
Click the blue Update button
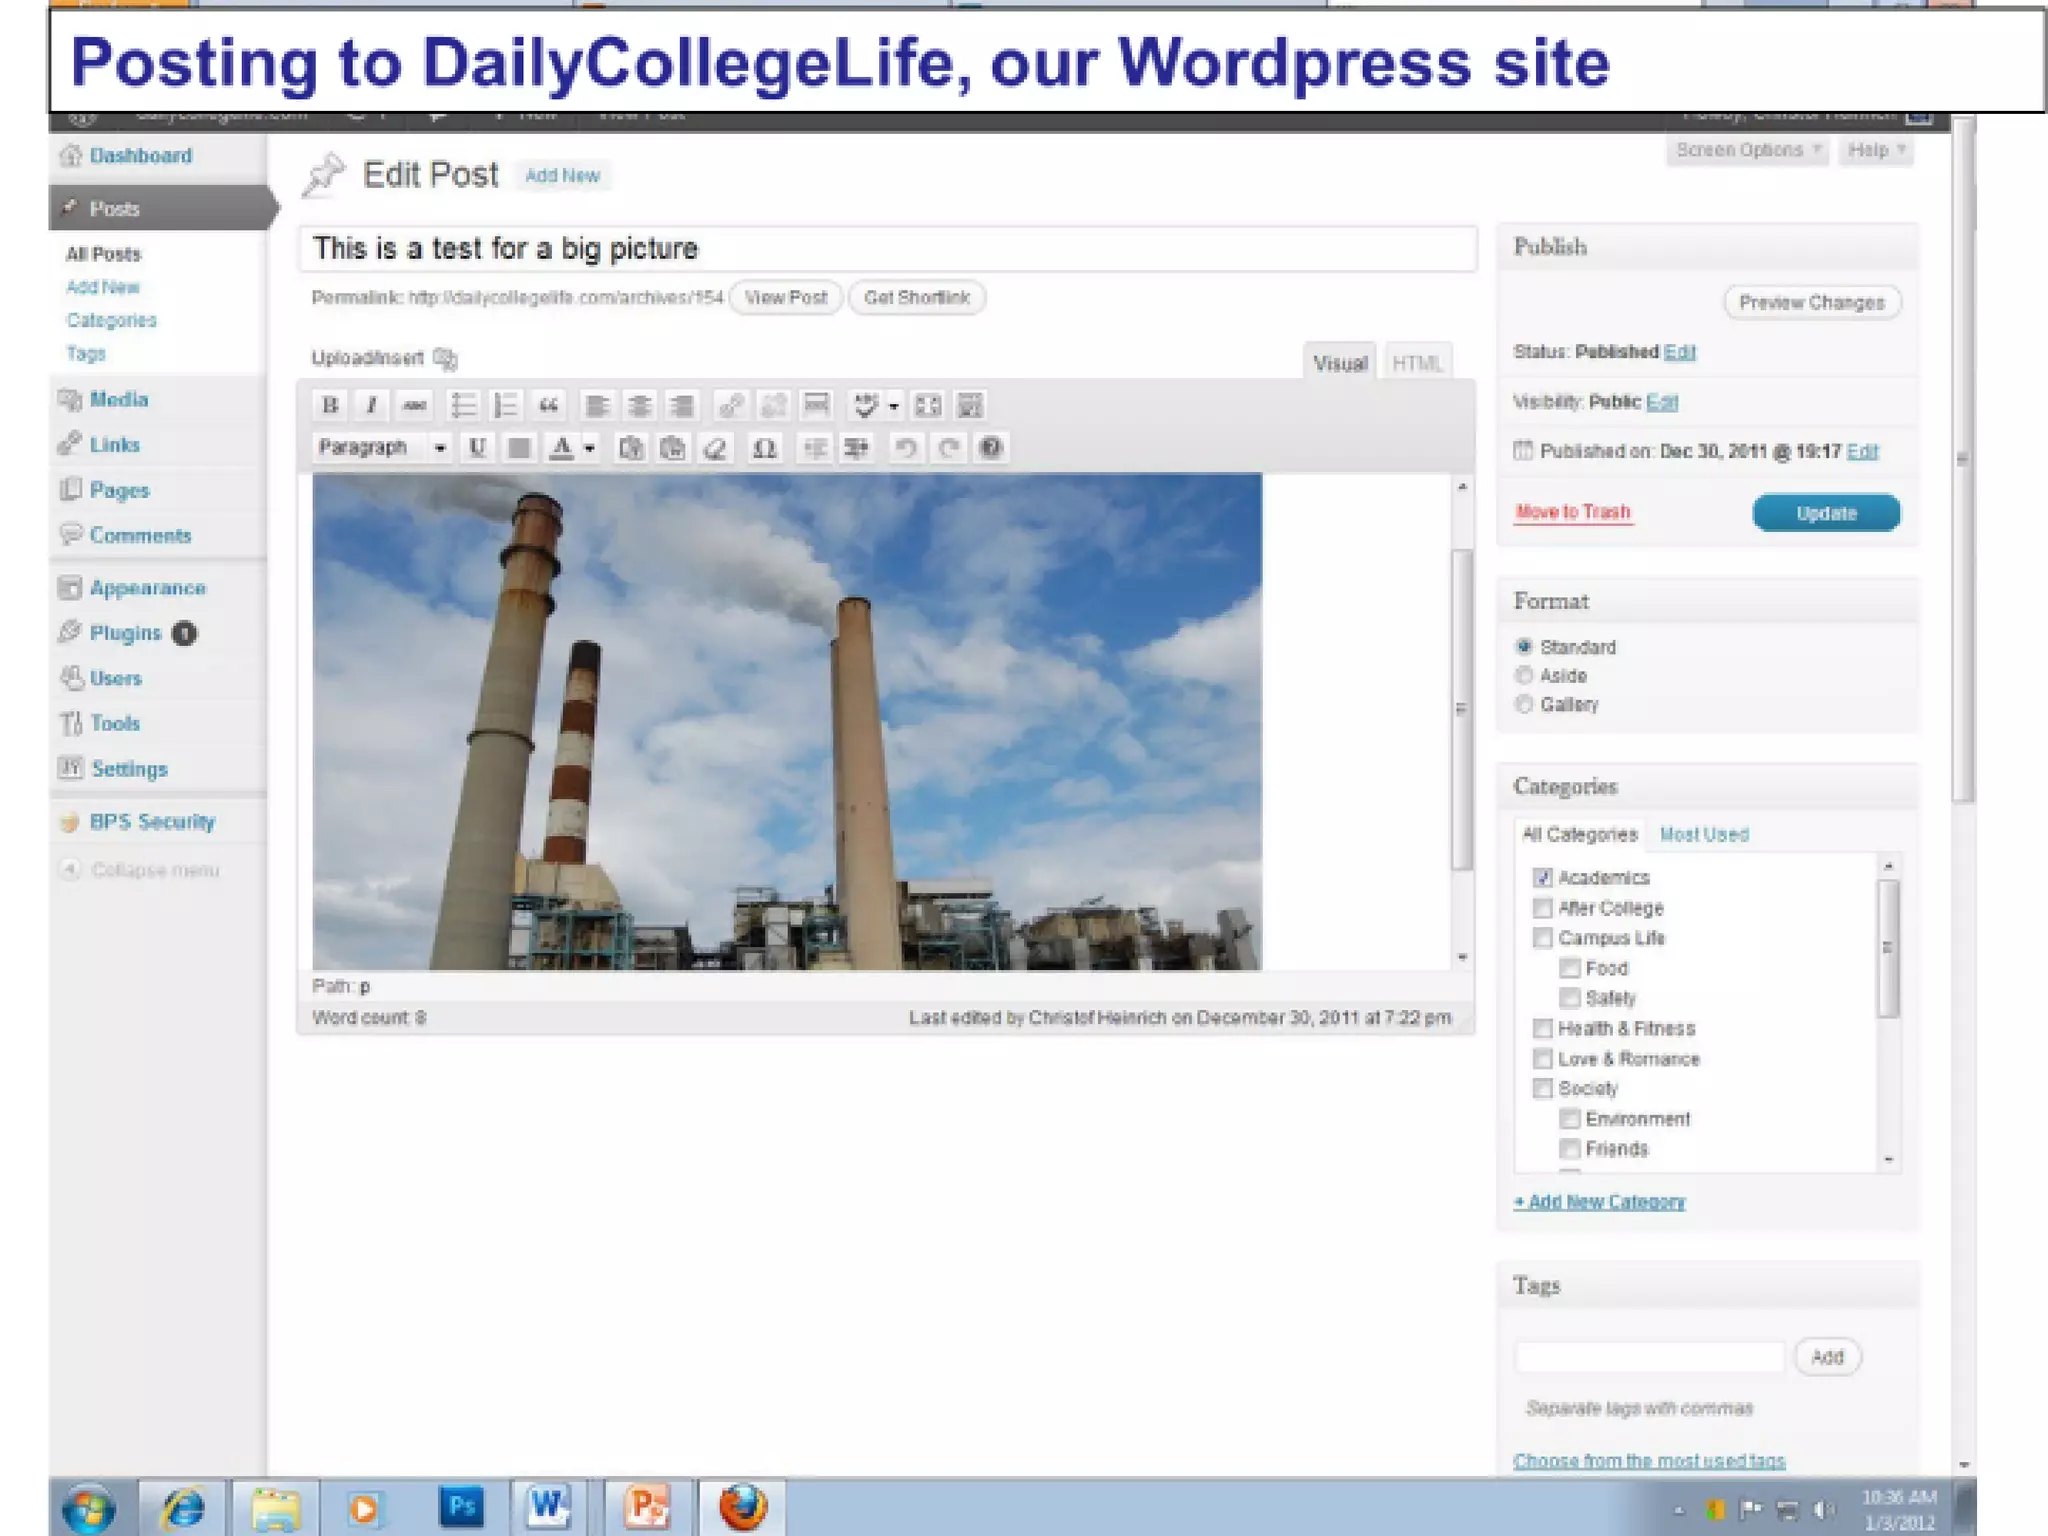point(1826,513)
